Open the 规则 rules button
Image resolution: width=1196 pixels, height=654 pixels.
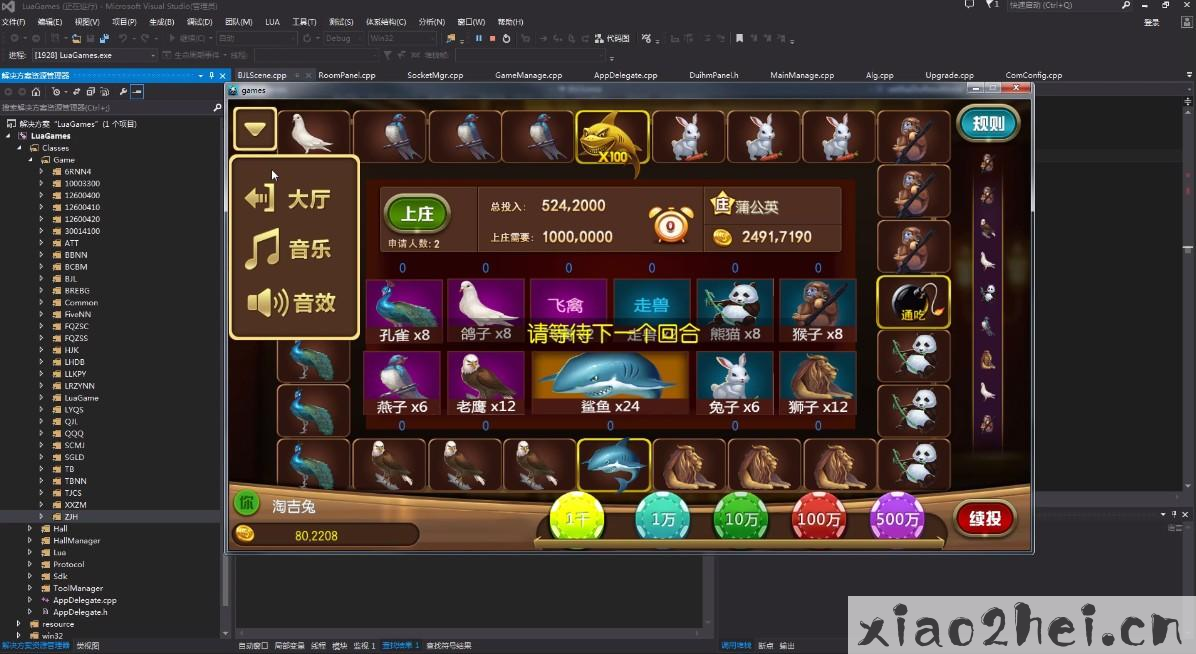(989, 124)
